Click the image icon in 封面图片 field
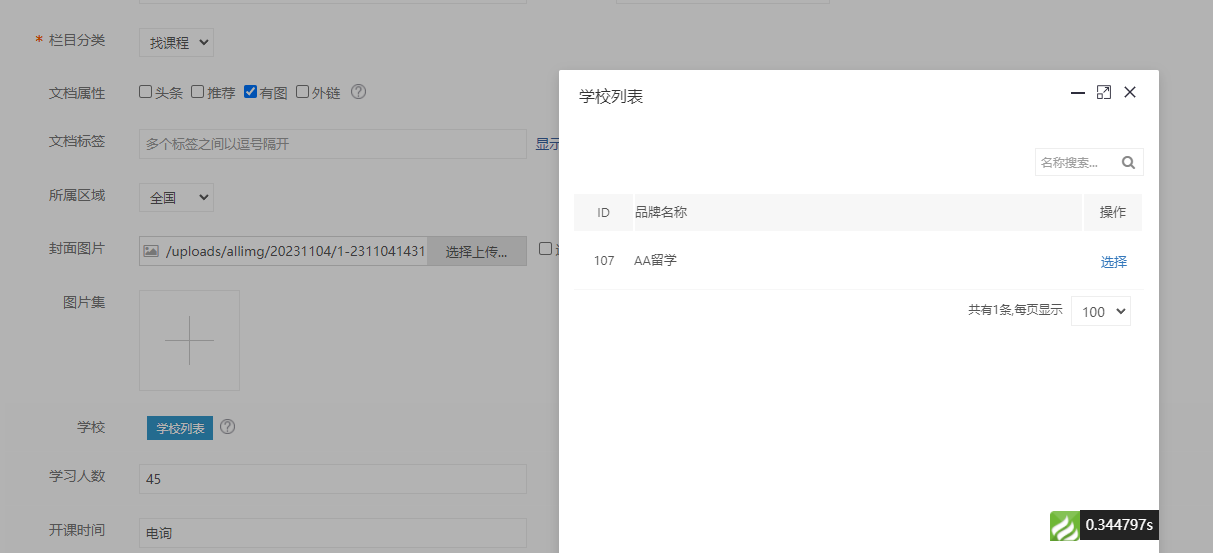The height and width of the screenshot is (553, 1213). 151,251
